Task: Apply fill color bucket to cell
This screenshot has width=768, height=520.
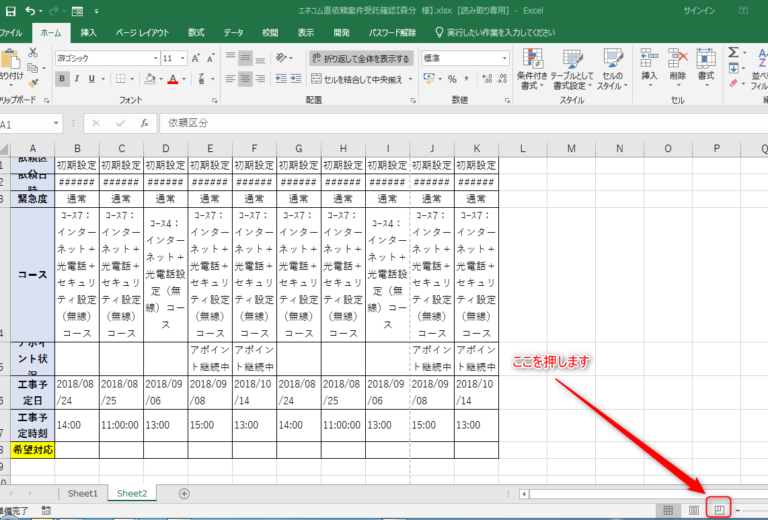Action: 150,79
